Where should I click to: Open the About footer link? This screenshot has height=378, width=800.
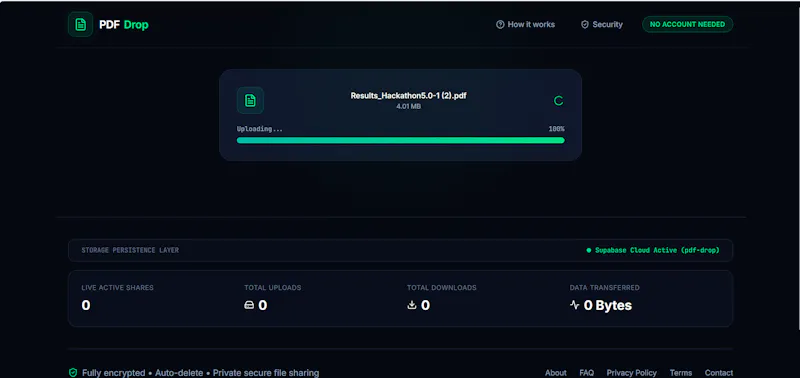point(556,373)
